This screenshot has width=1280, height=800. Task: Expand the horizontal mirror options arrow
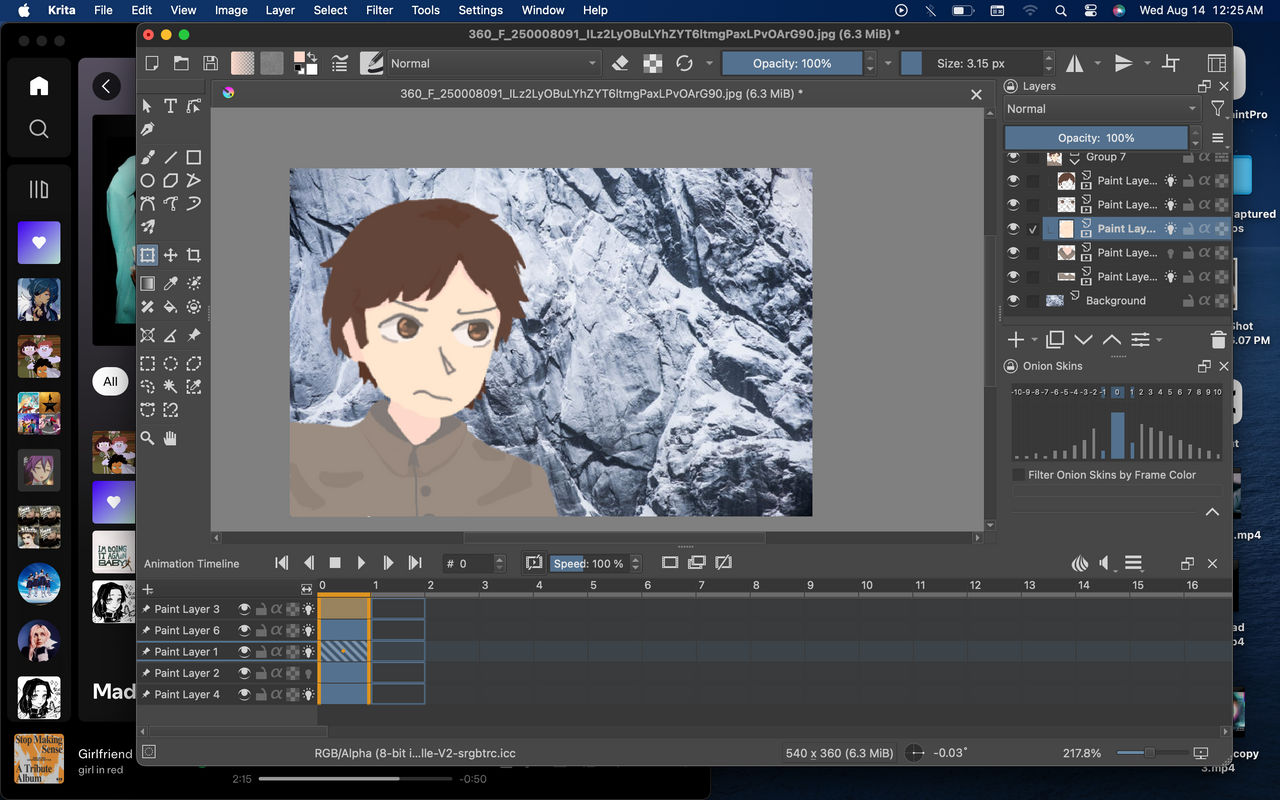(x=1097, y=63)
